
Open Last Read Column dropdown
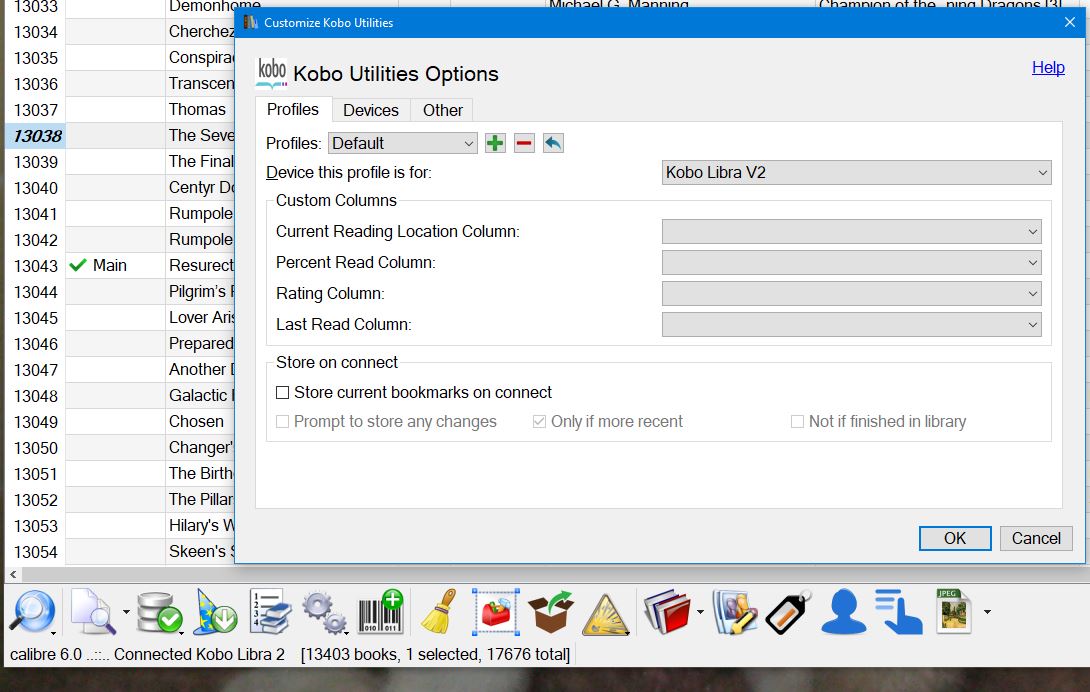[852, 325]
